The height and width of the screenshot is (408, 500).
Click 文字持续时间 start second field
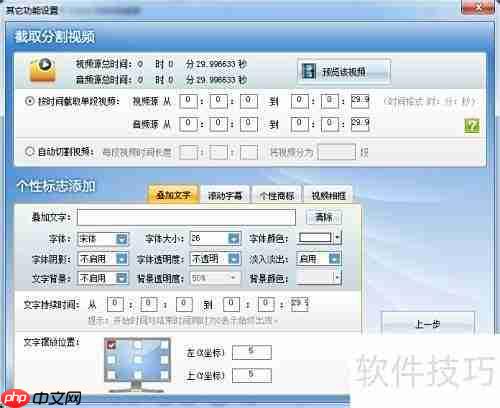184,304
